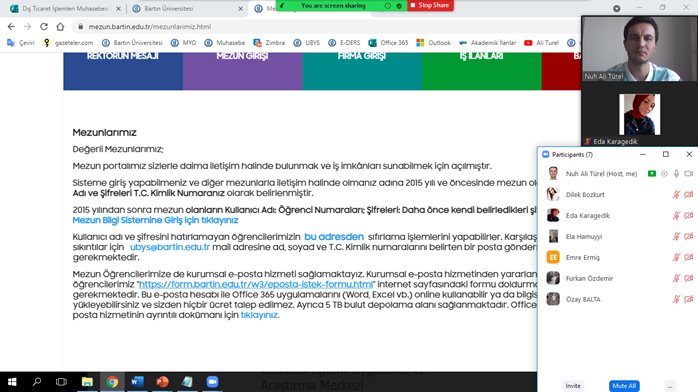698x392 pixels.
Task: Click the sharing shield icon beside Stop Share
Action: tap(399, 5)
